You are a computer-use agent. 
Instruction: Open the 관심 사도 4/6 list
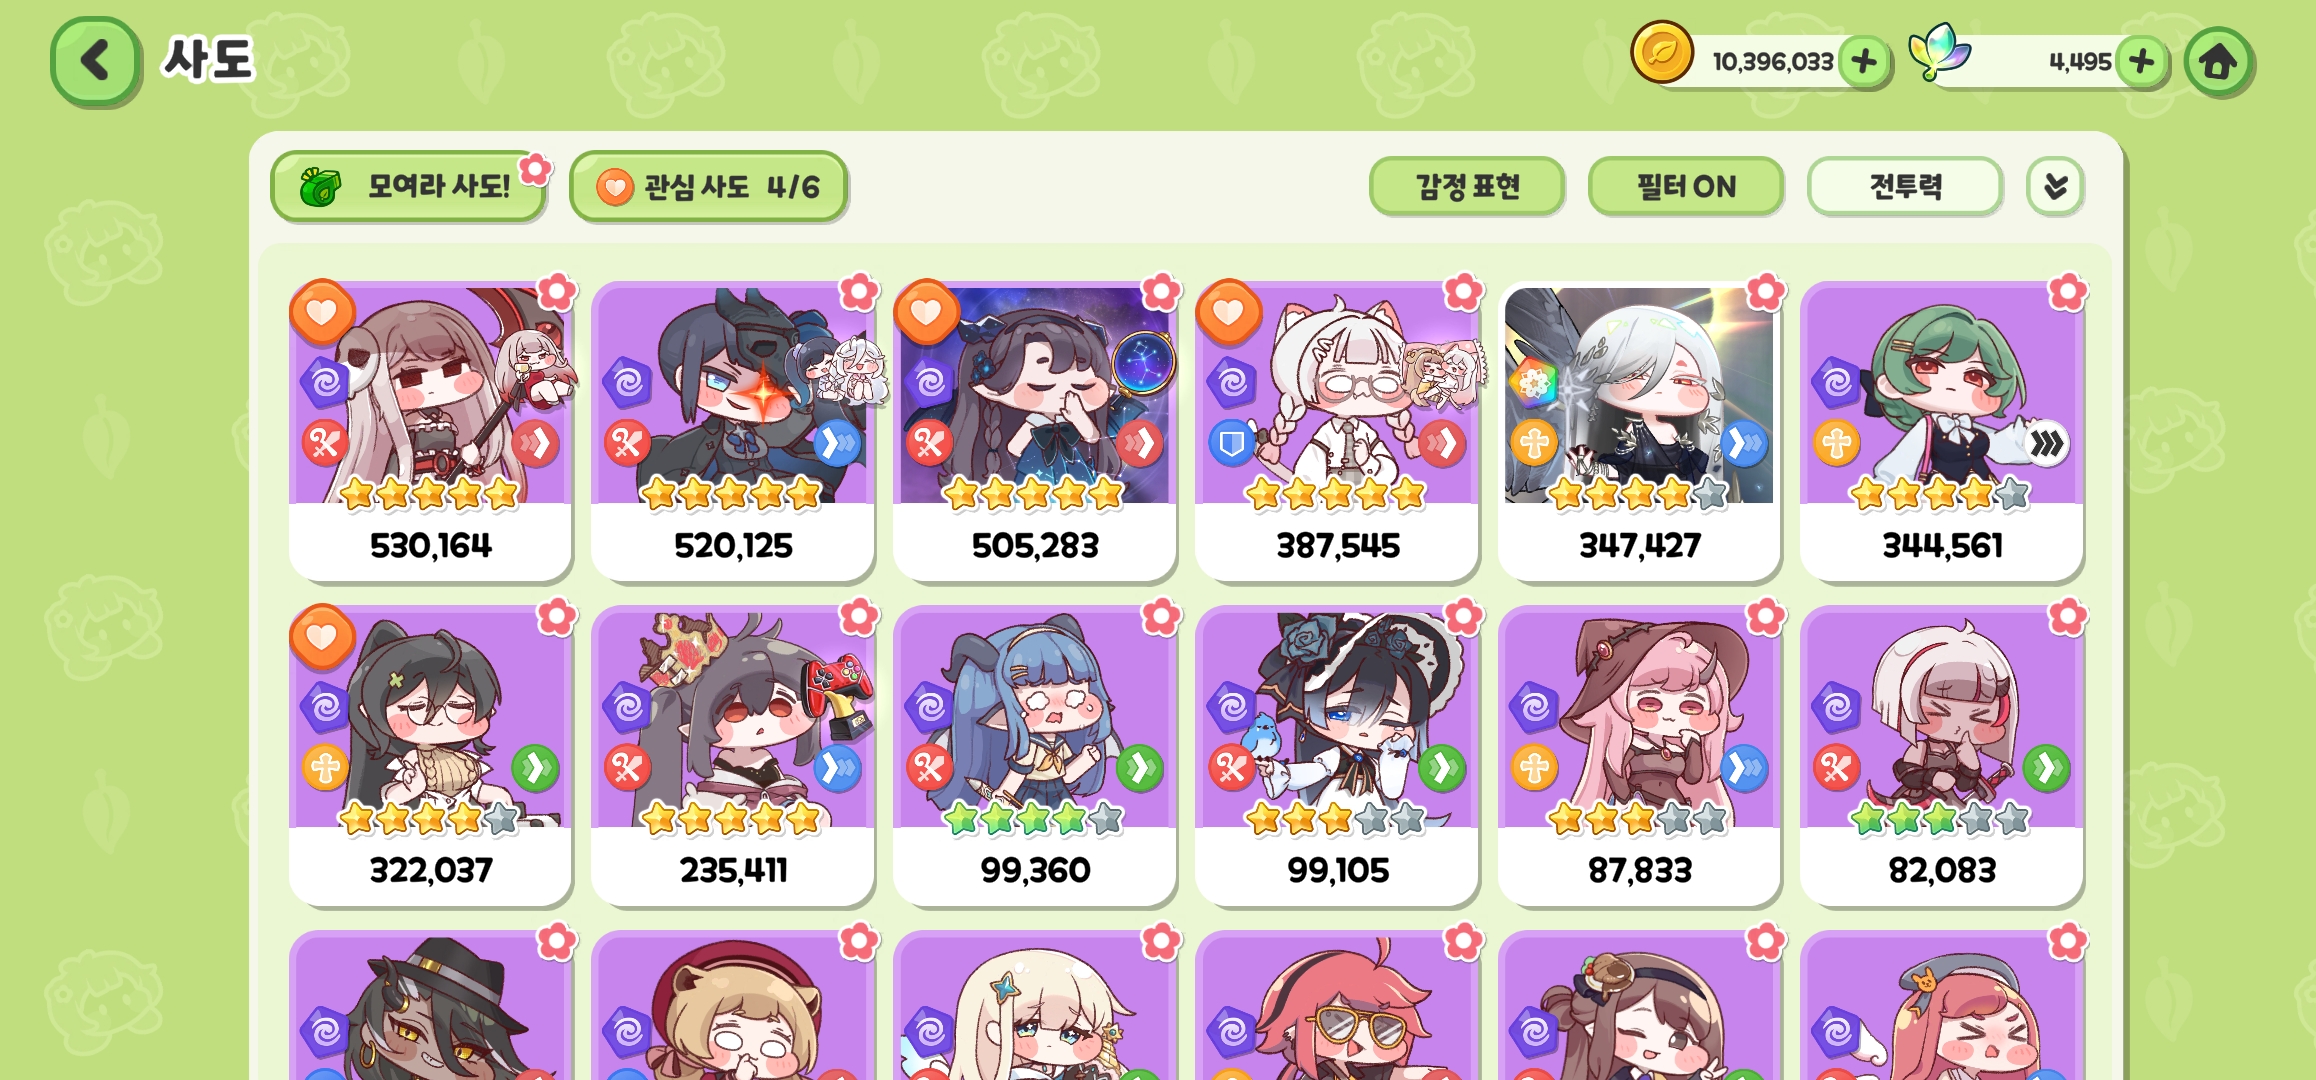[x=708, y=187]
